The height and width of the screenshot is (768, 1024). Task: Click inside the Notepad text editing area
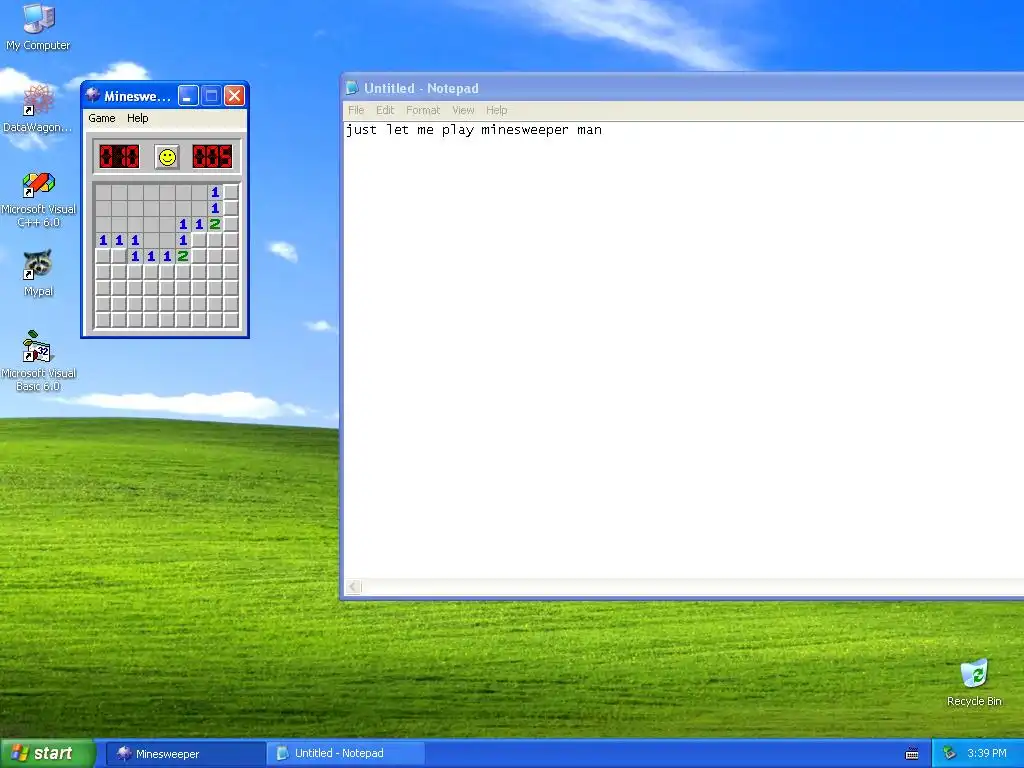[x=683, y=350]
